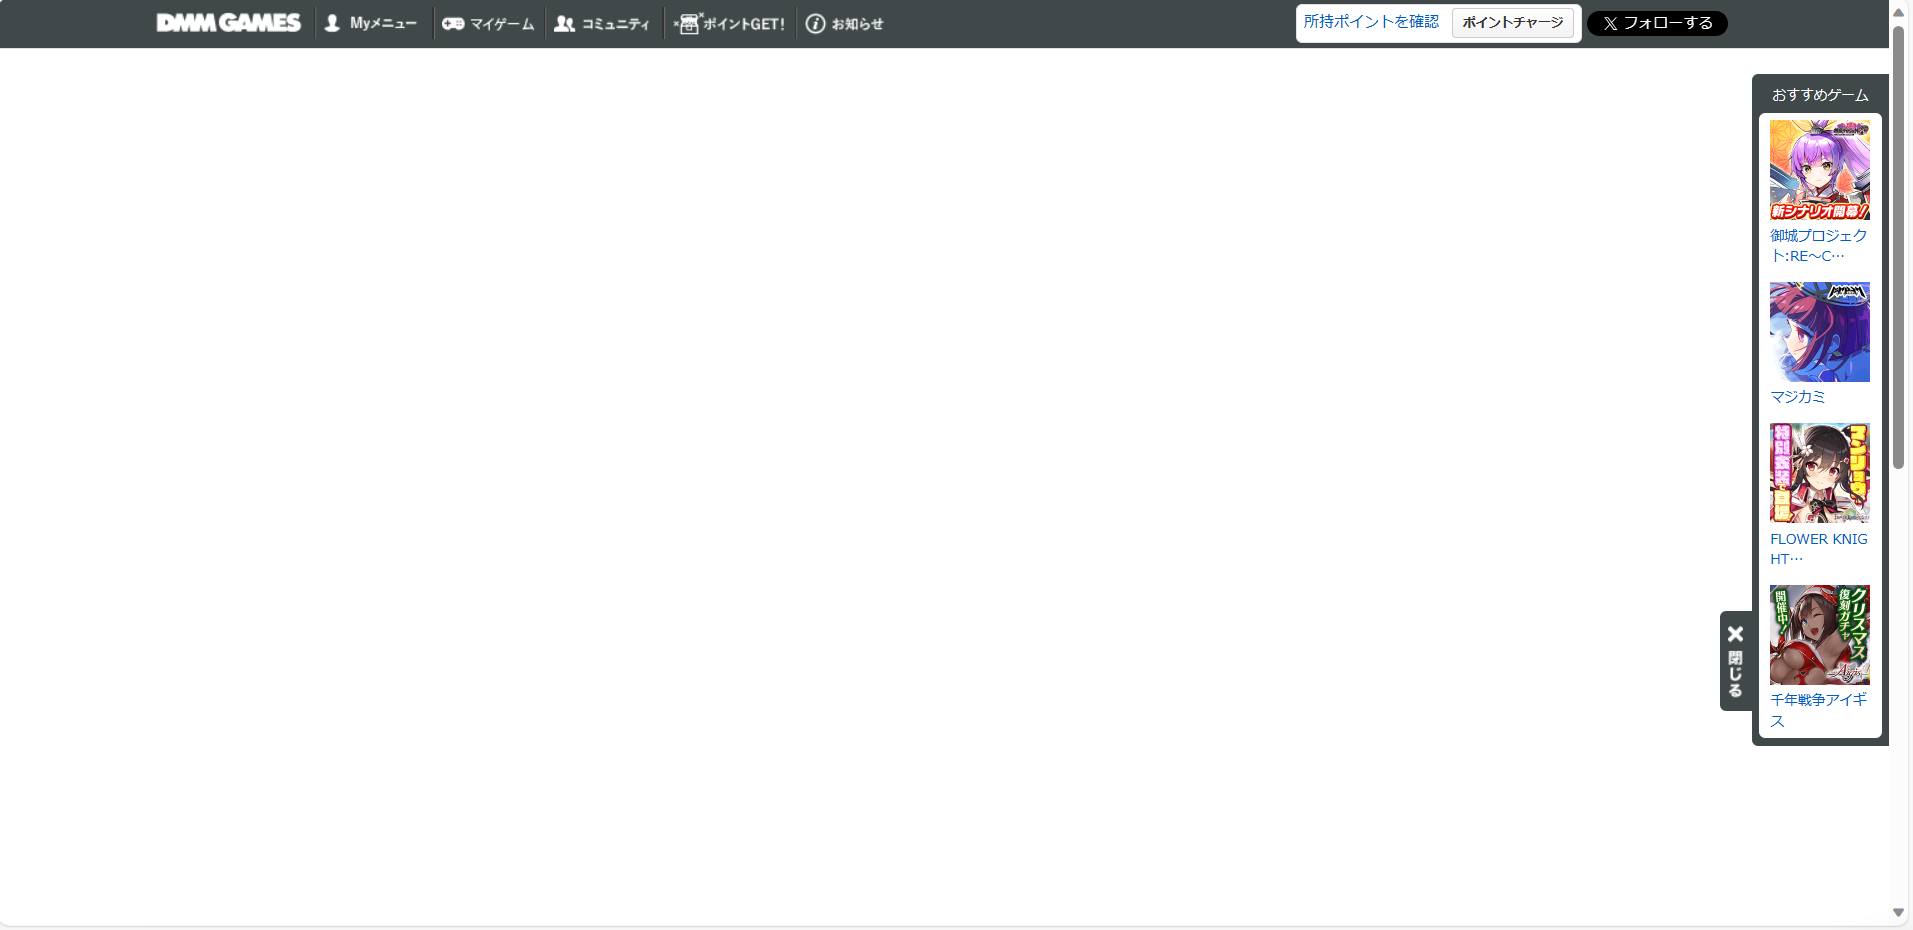Image resolution: width=1913 pixels, height=930 pixels.
Task: Click the scrollbar up arrow
Action: 1899,12
